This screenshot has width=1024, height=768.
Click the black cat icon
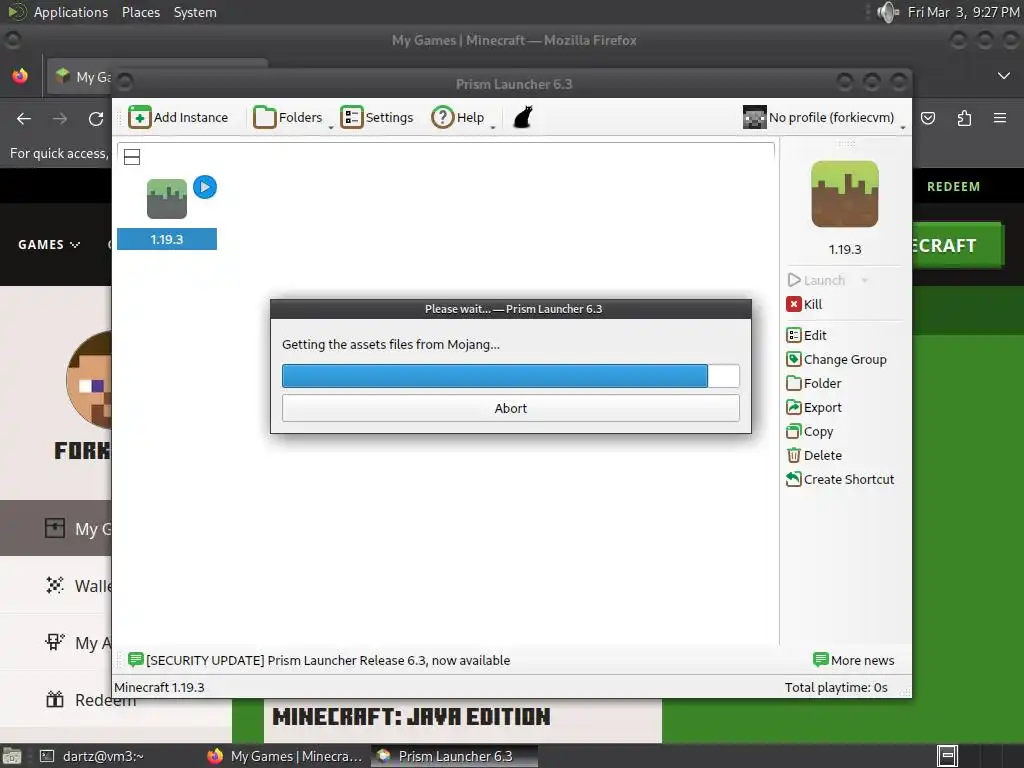click(523, 118)
